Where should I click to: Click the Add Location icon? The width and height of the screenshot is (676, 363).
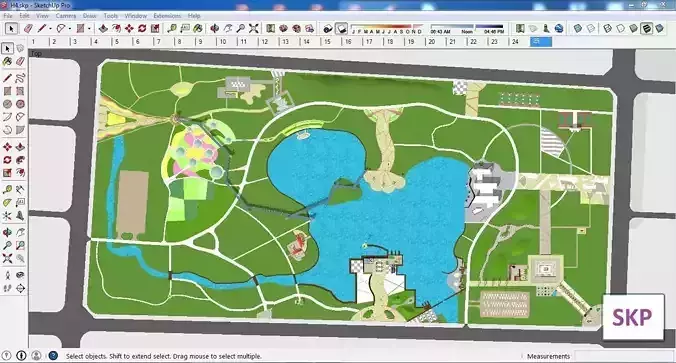520,28
